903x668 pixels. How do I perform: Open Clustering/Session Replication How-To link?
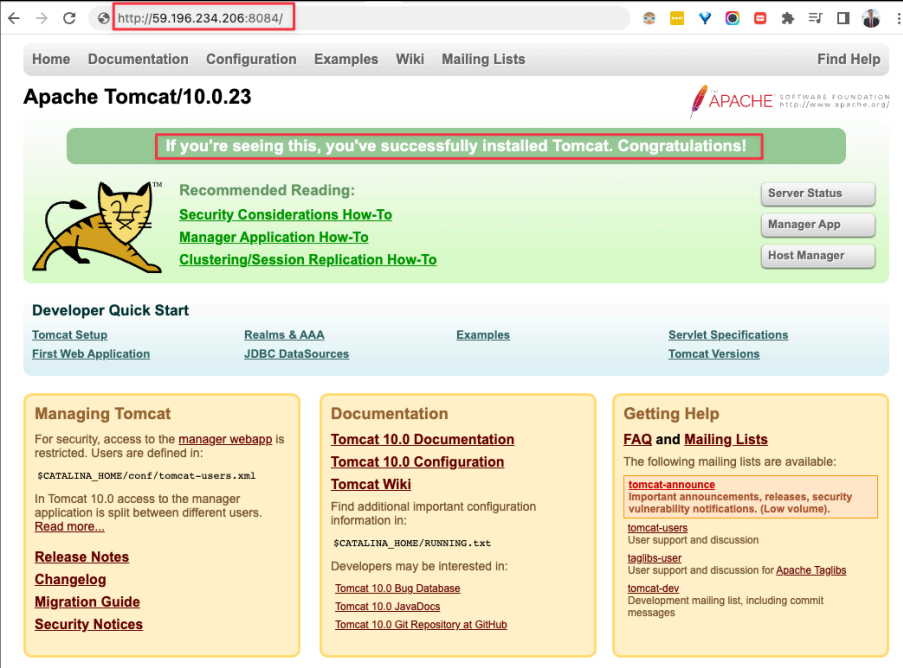pyautogui.click(x=308, y=260)
